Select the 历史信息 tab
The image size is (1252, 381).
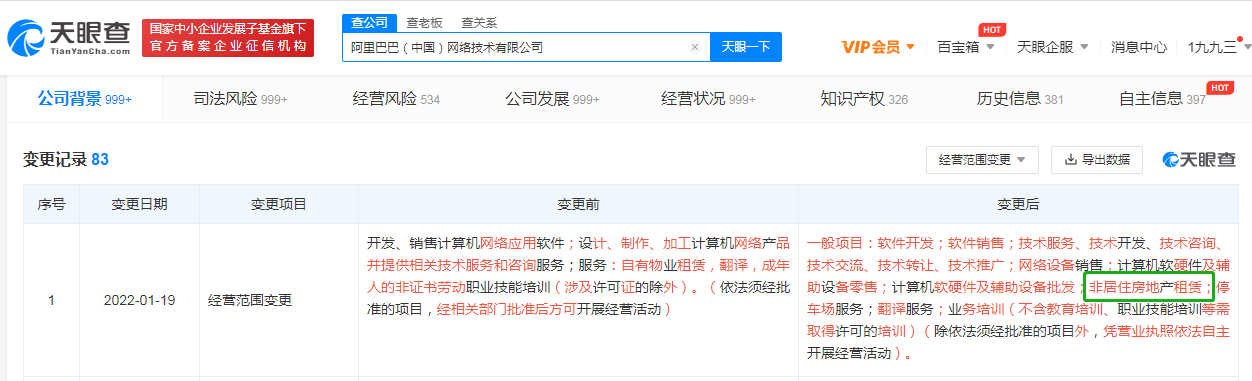1020,99
